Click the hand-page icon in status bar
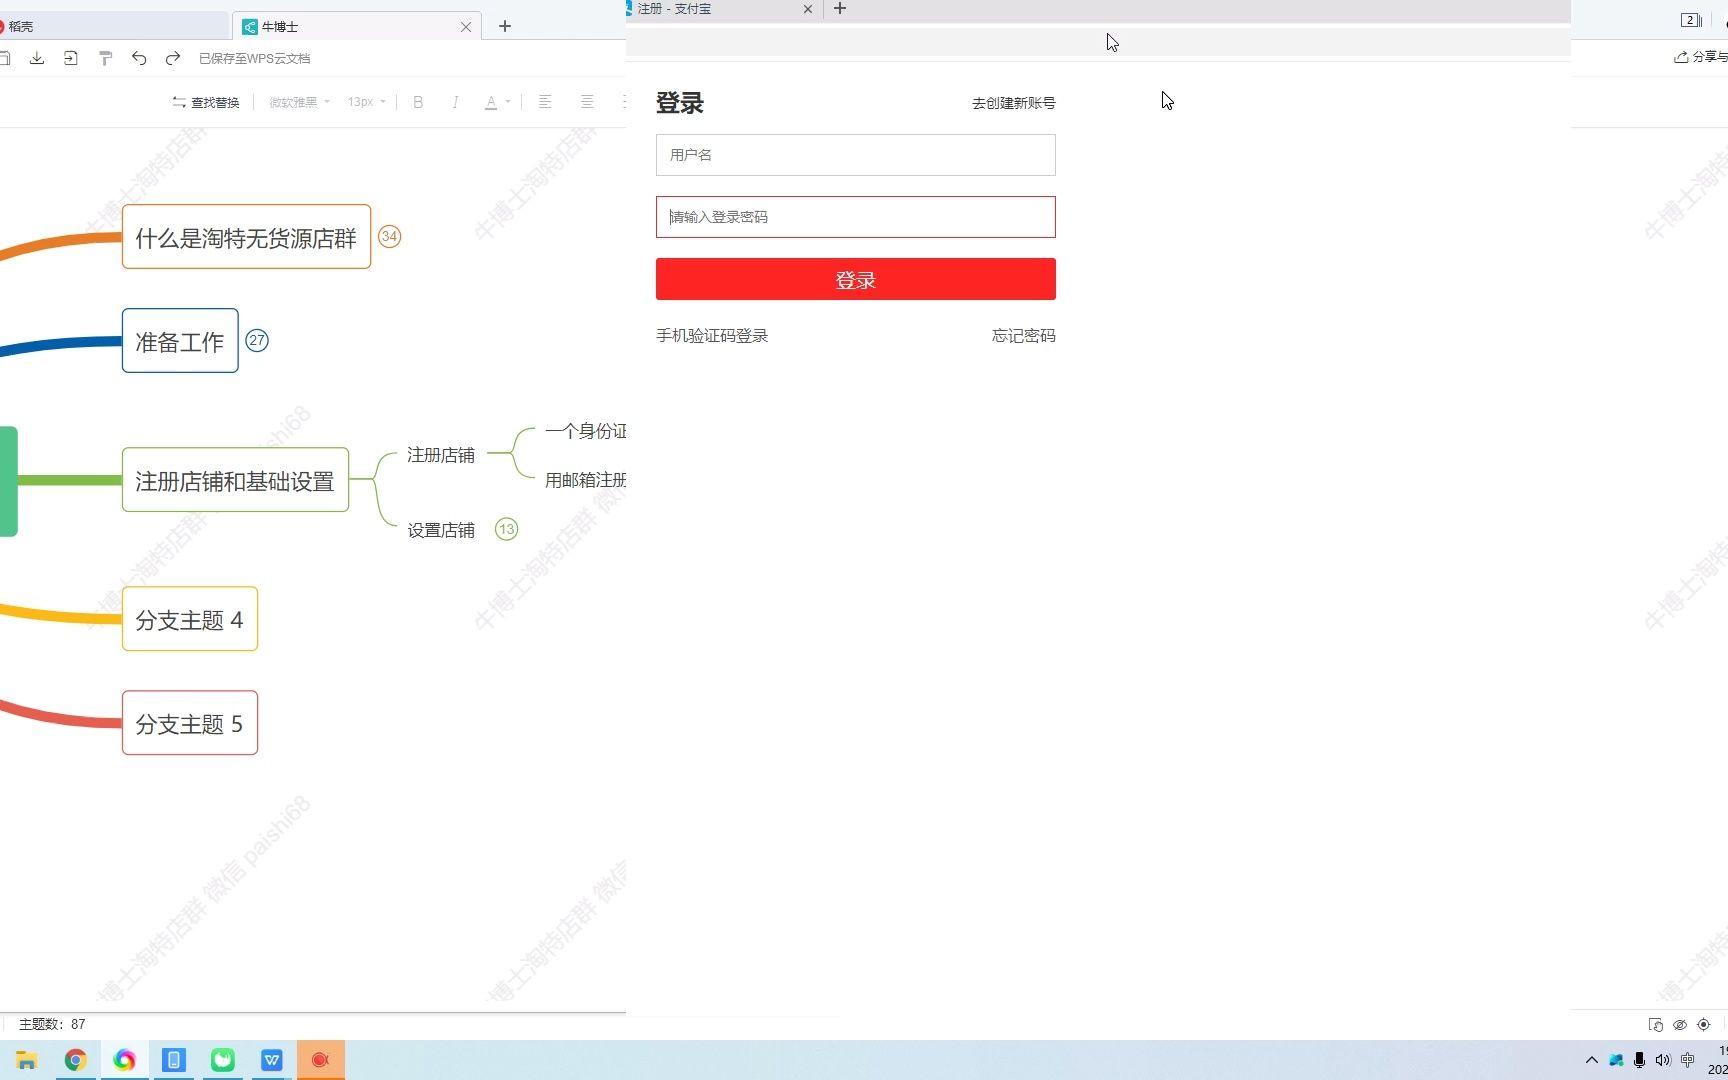The image size is (1728, 1080). (x=1656, y=1025)
